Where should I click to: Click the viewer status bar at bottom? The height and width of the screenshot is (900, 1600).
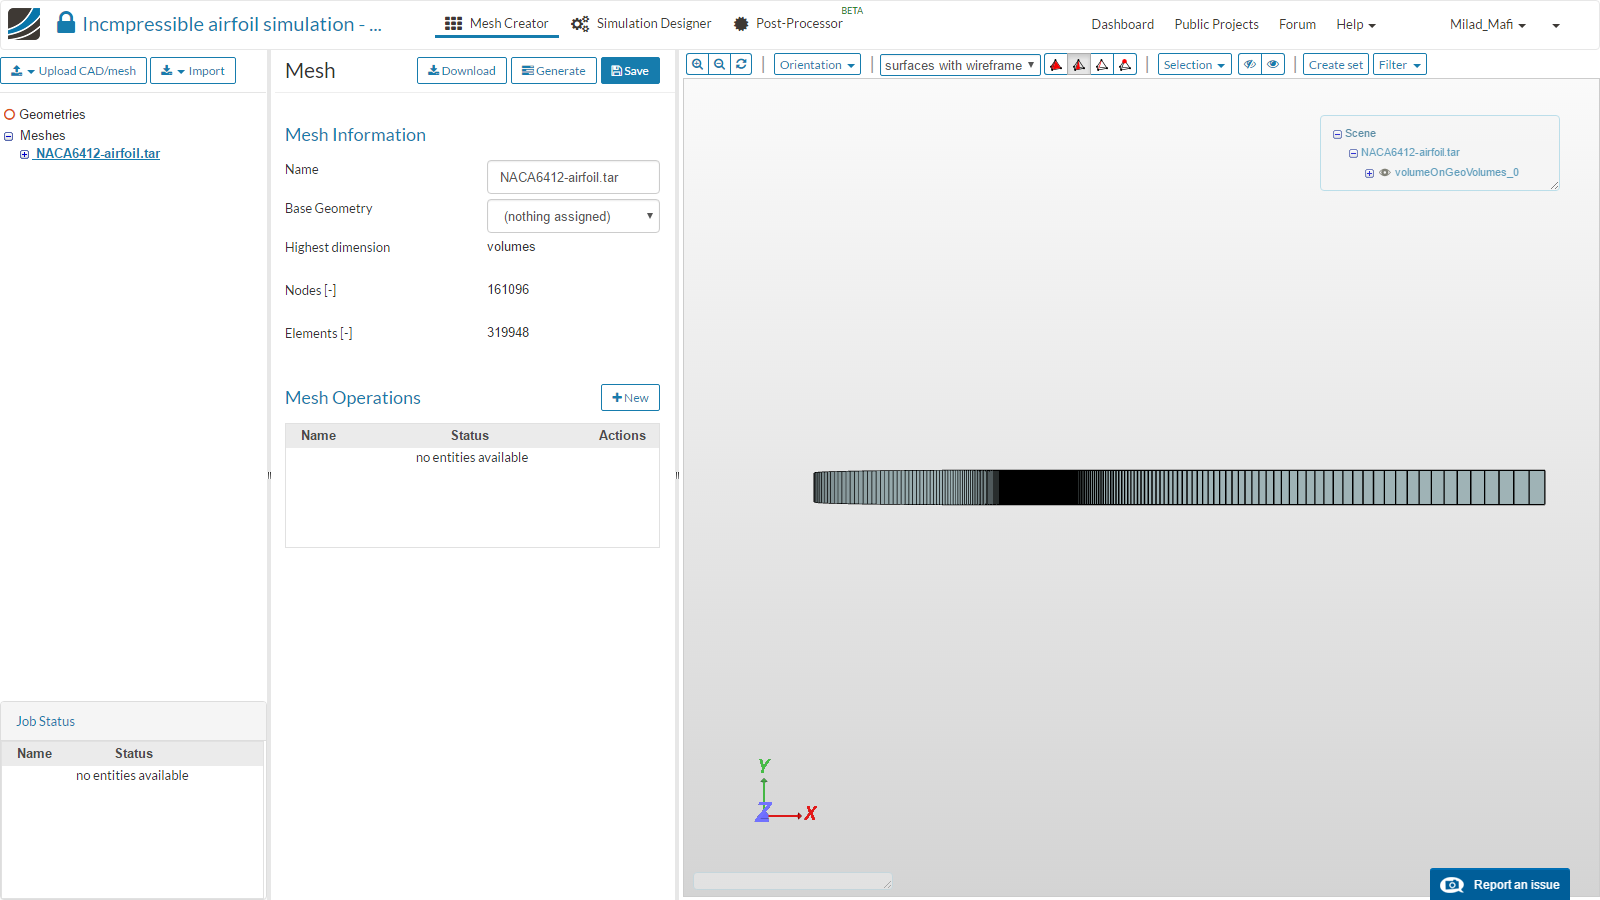point(792,881)
